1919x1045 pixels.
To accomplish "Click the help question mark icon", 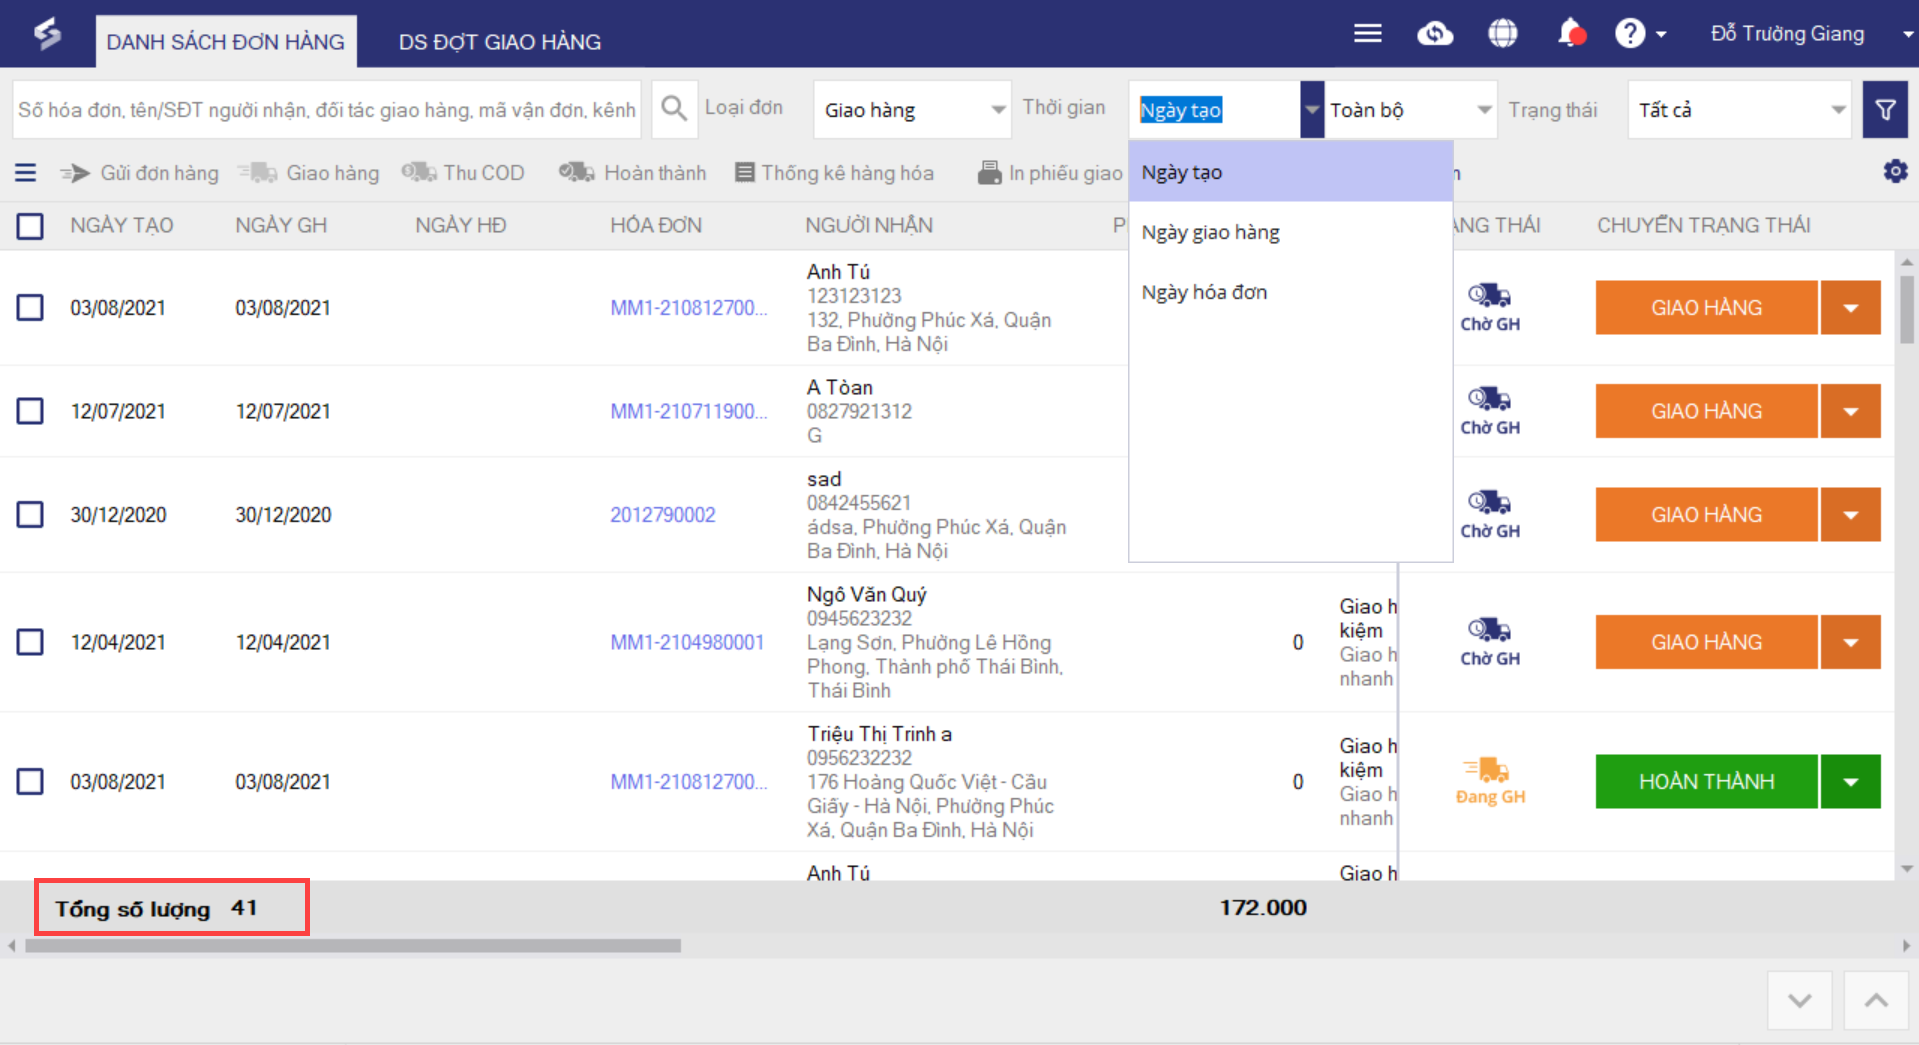I will click(1629, 34).
